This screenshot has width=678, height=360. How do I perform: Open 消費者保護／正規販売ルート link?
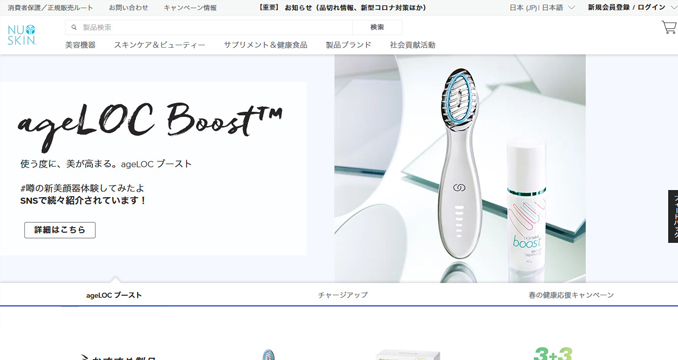[50, 8]
